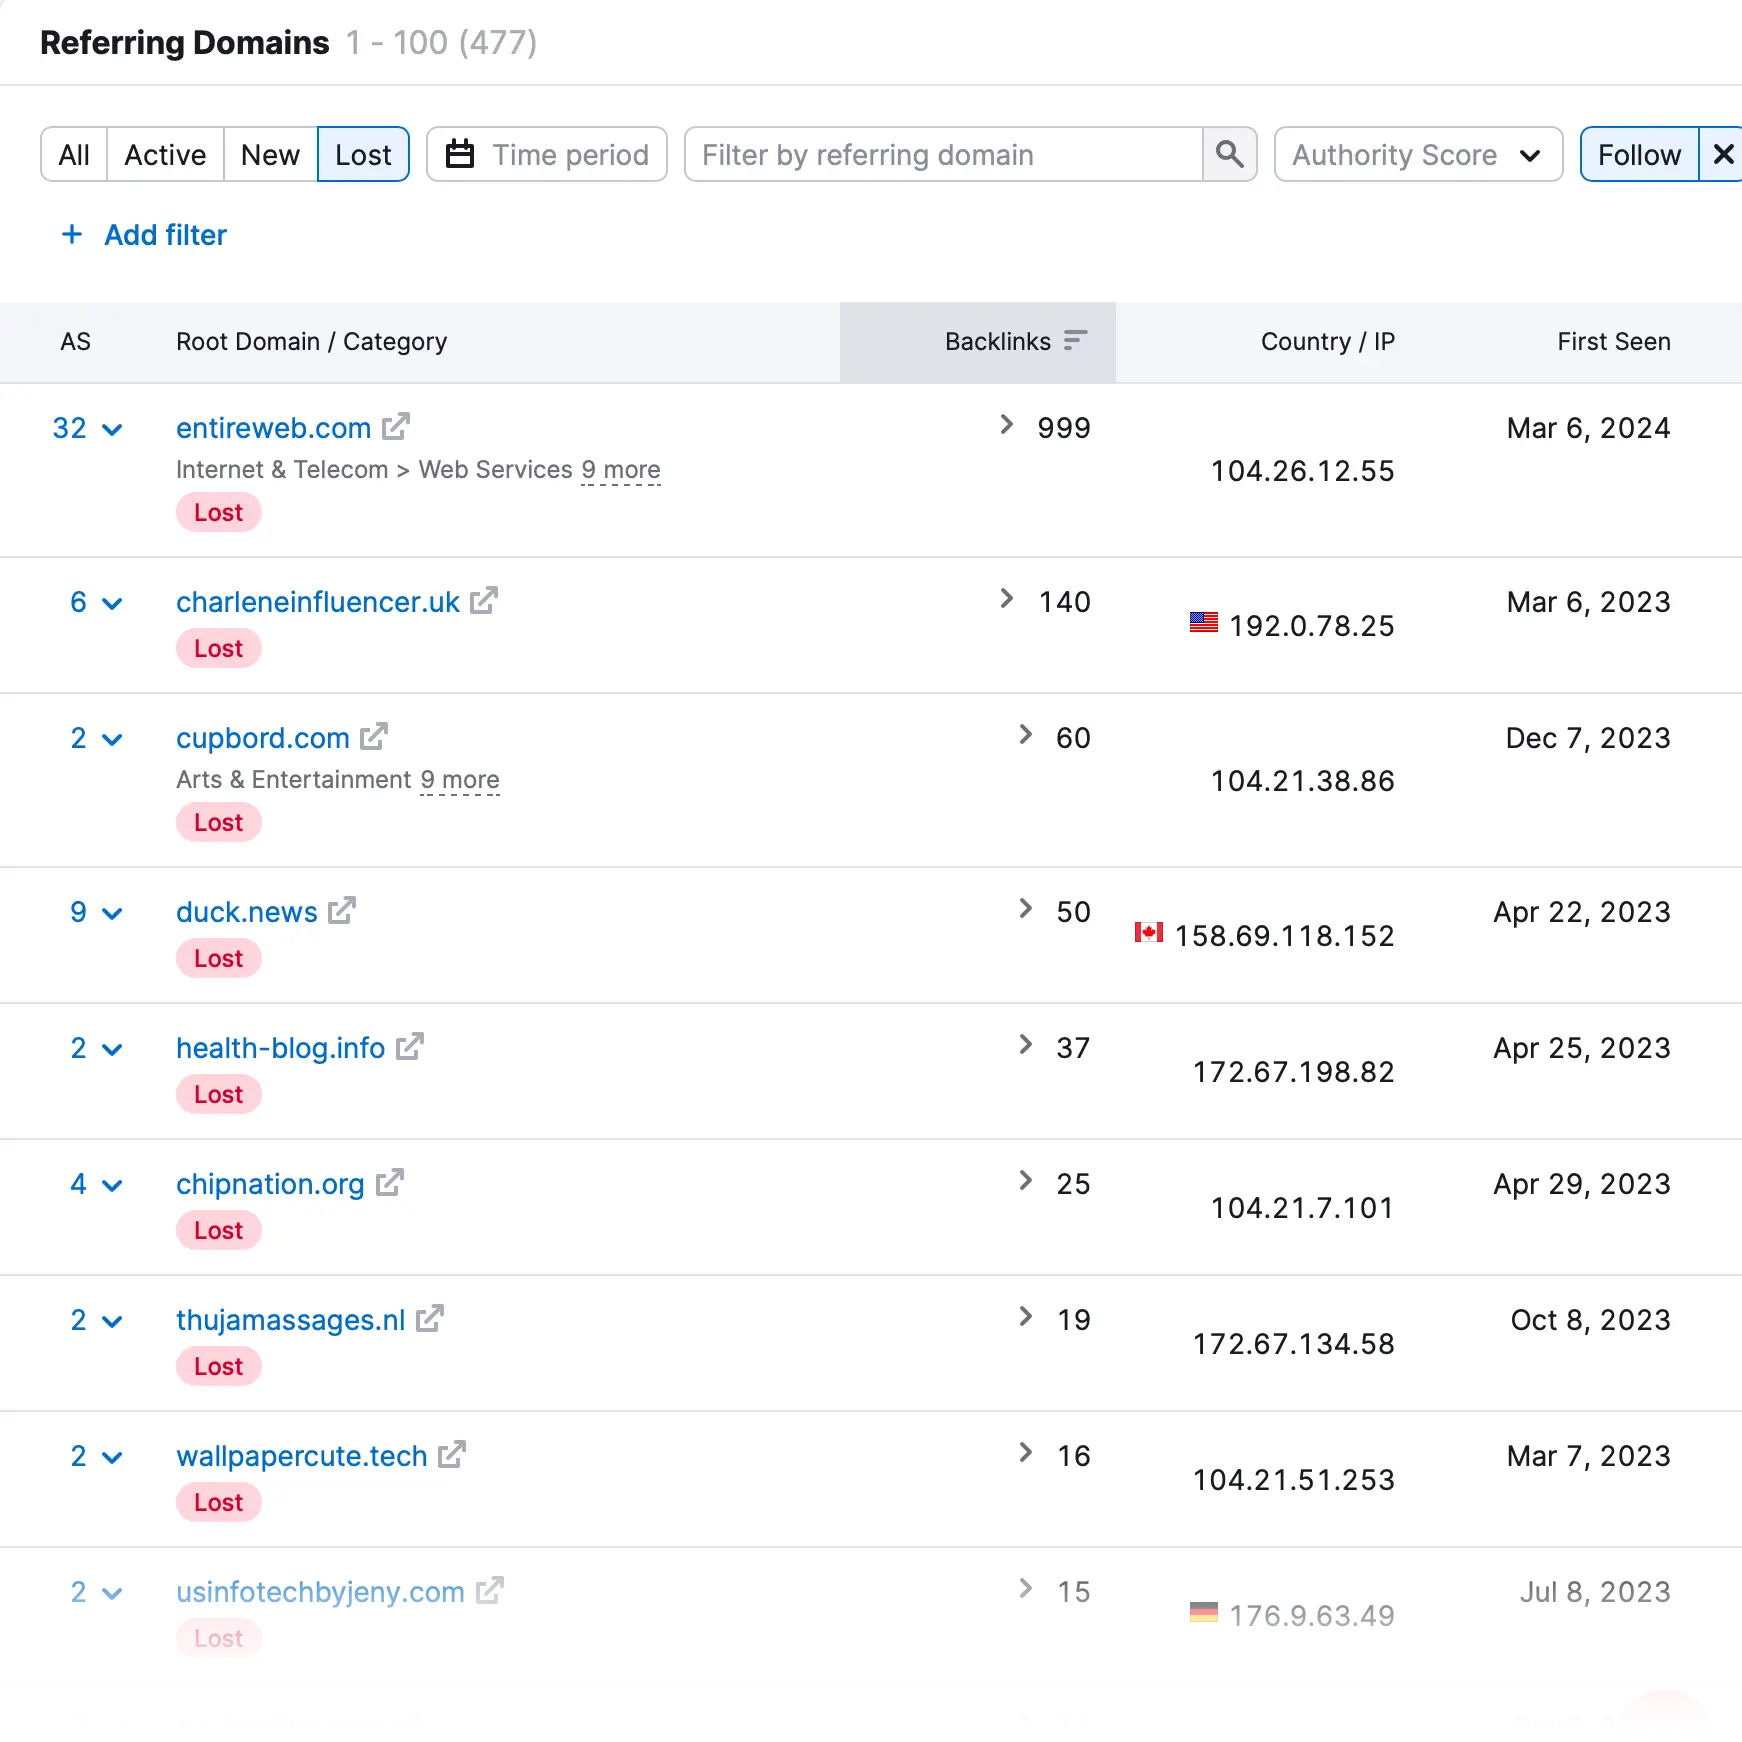Expand AS chevron for thujamassages.nl row
1742x1742 pixels.
tap(112, 1320)
